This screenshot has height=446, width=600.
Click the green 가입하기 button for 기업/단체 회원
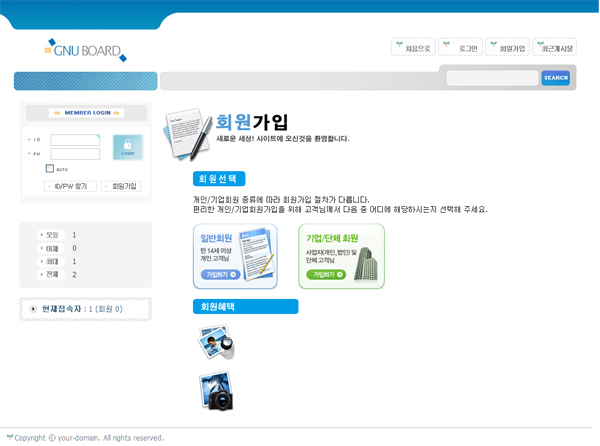point(326,274)
